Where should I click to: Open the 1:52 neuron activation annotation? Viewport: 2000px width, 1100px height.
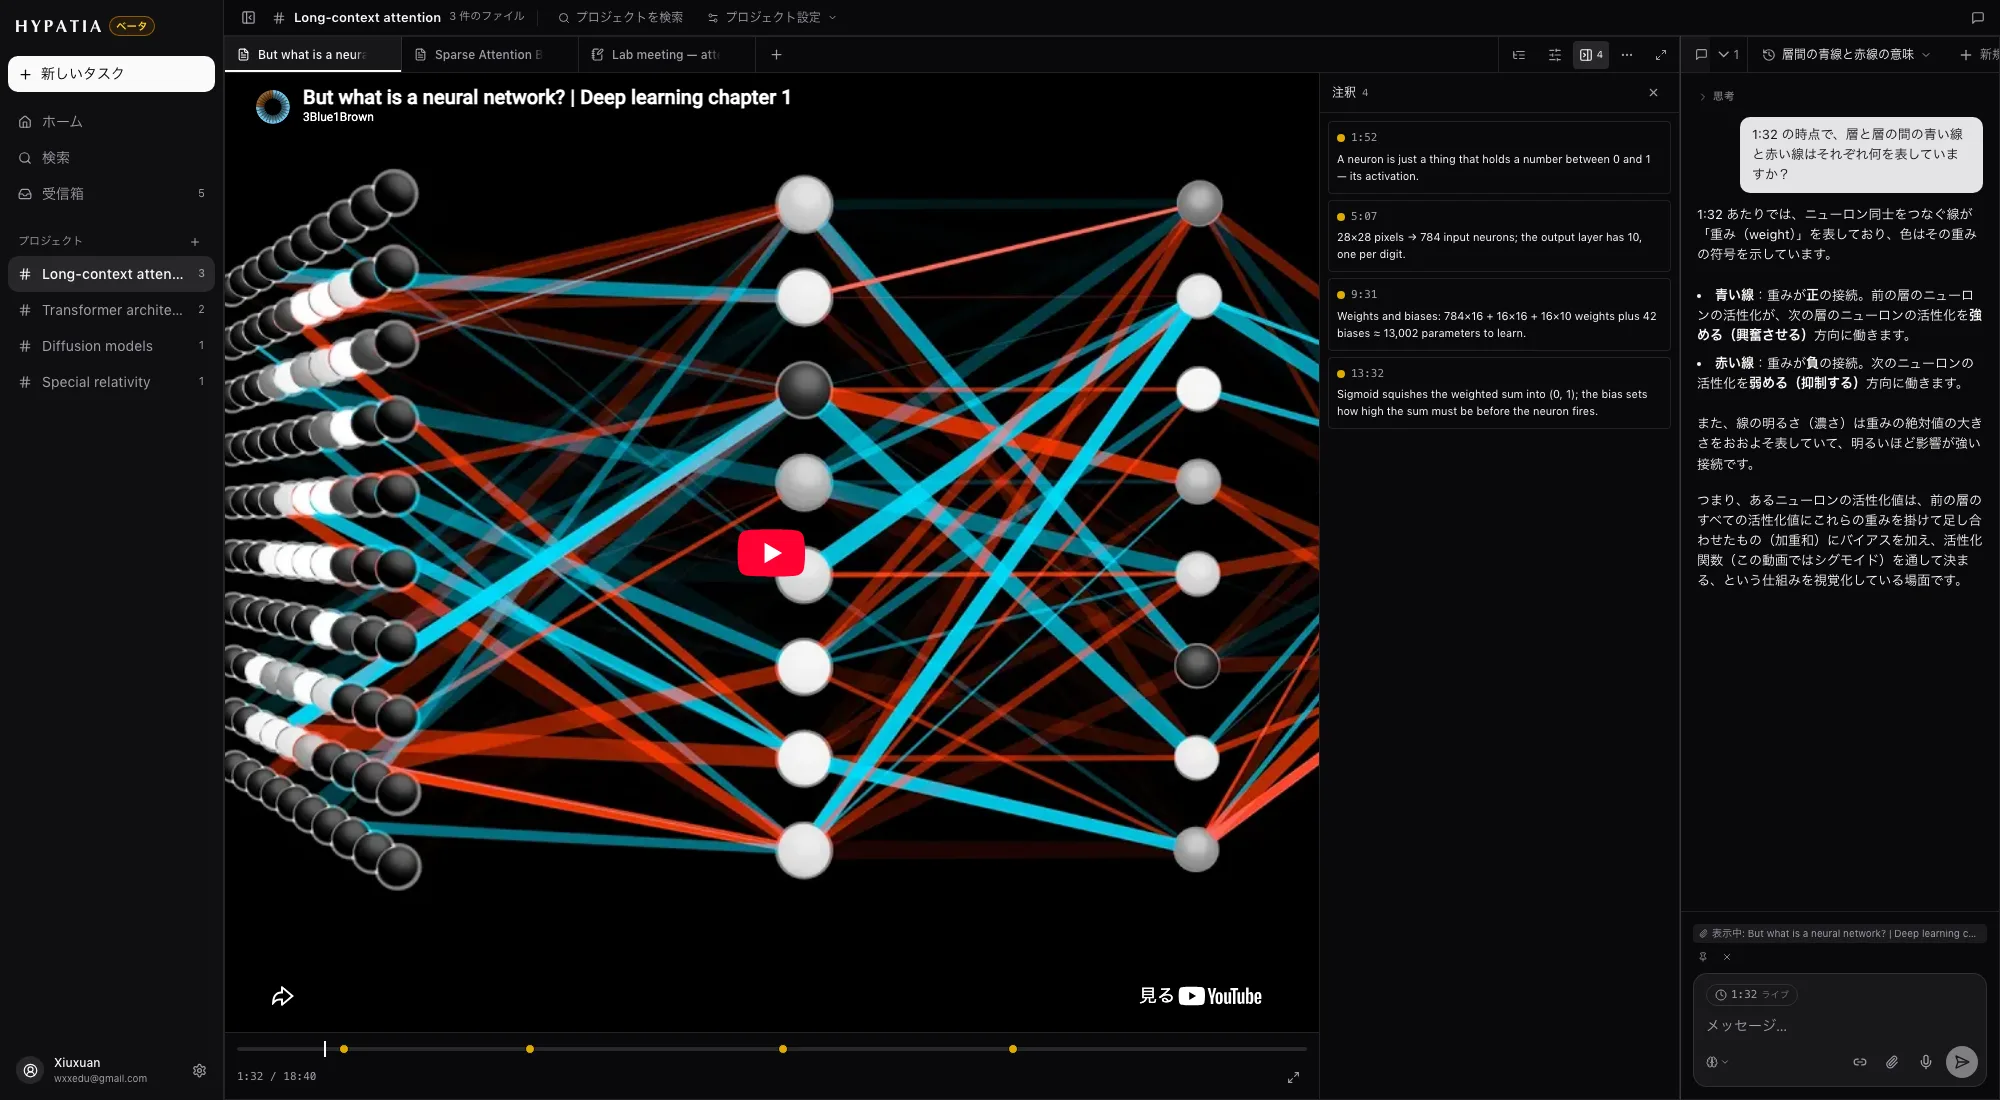[x=1499, y=157]
